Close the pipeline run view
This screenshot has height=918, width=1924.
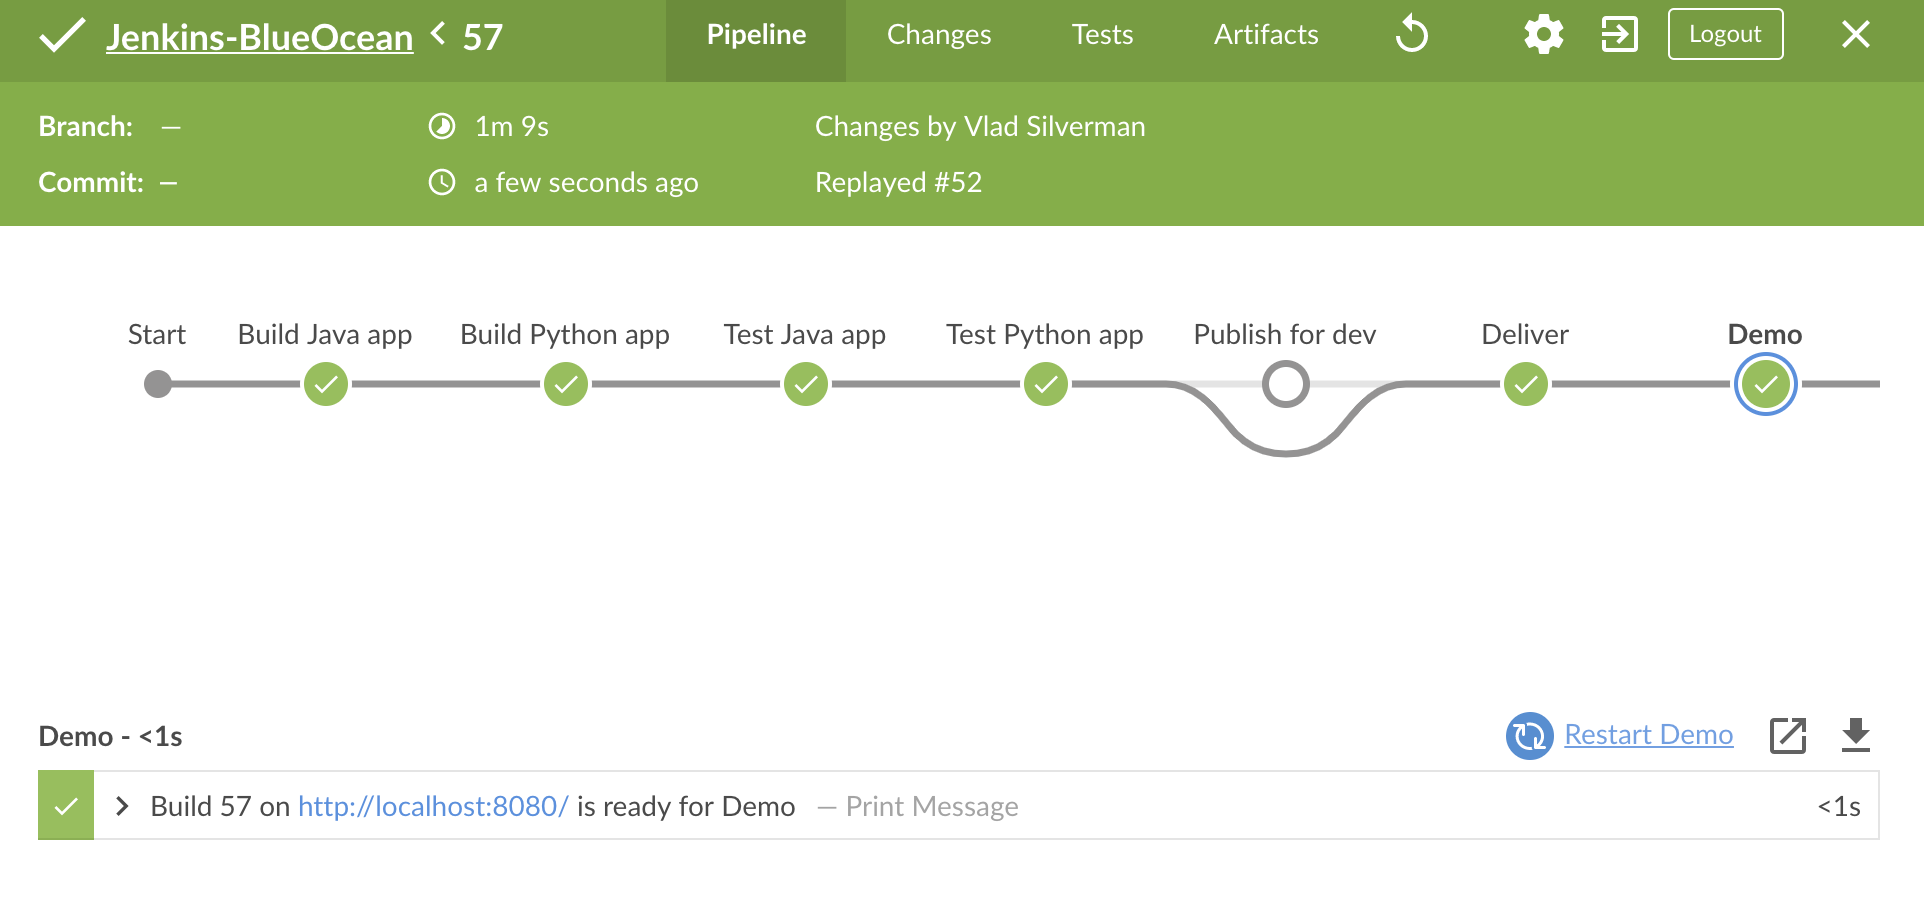(x=1856, y=35)
